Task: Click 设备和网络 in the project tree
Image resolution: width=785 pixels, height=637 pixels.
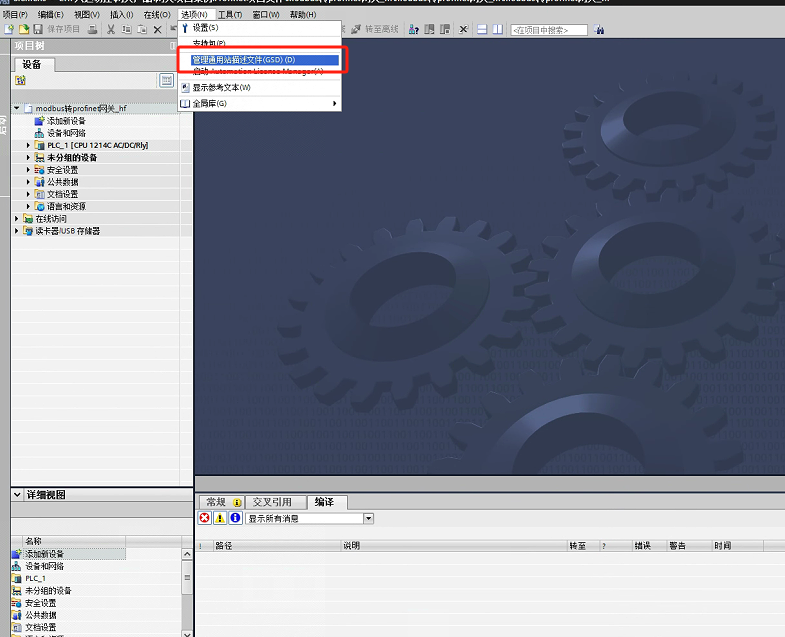Action: point(66,133)
